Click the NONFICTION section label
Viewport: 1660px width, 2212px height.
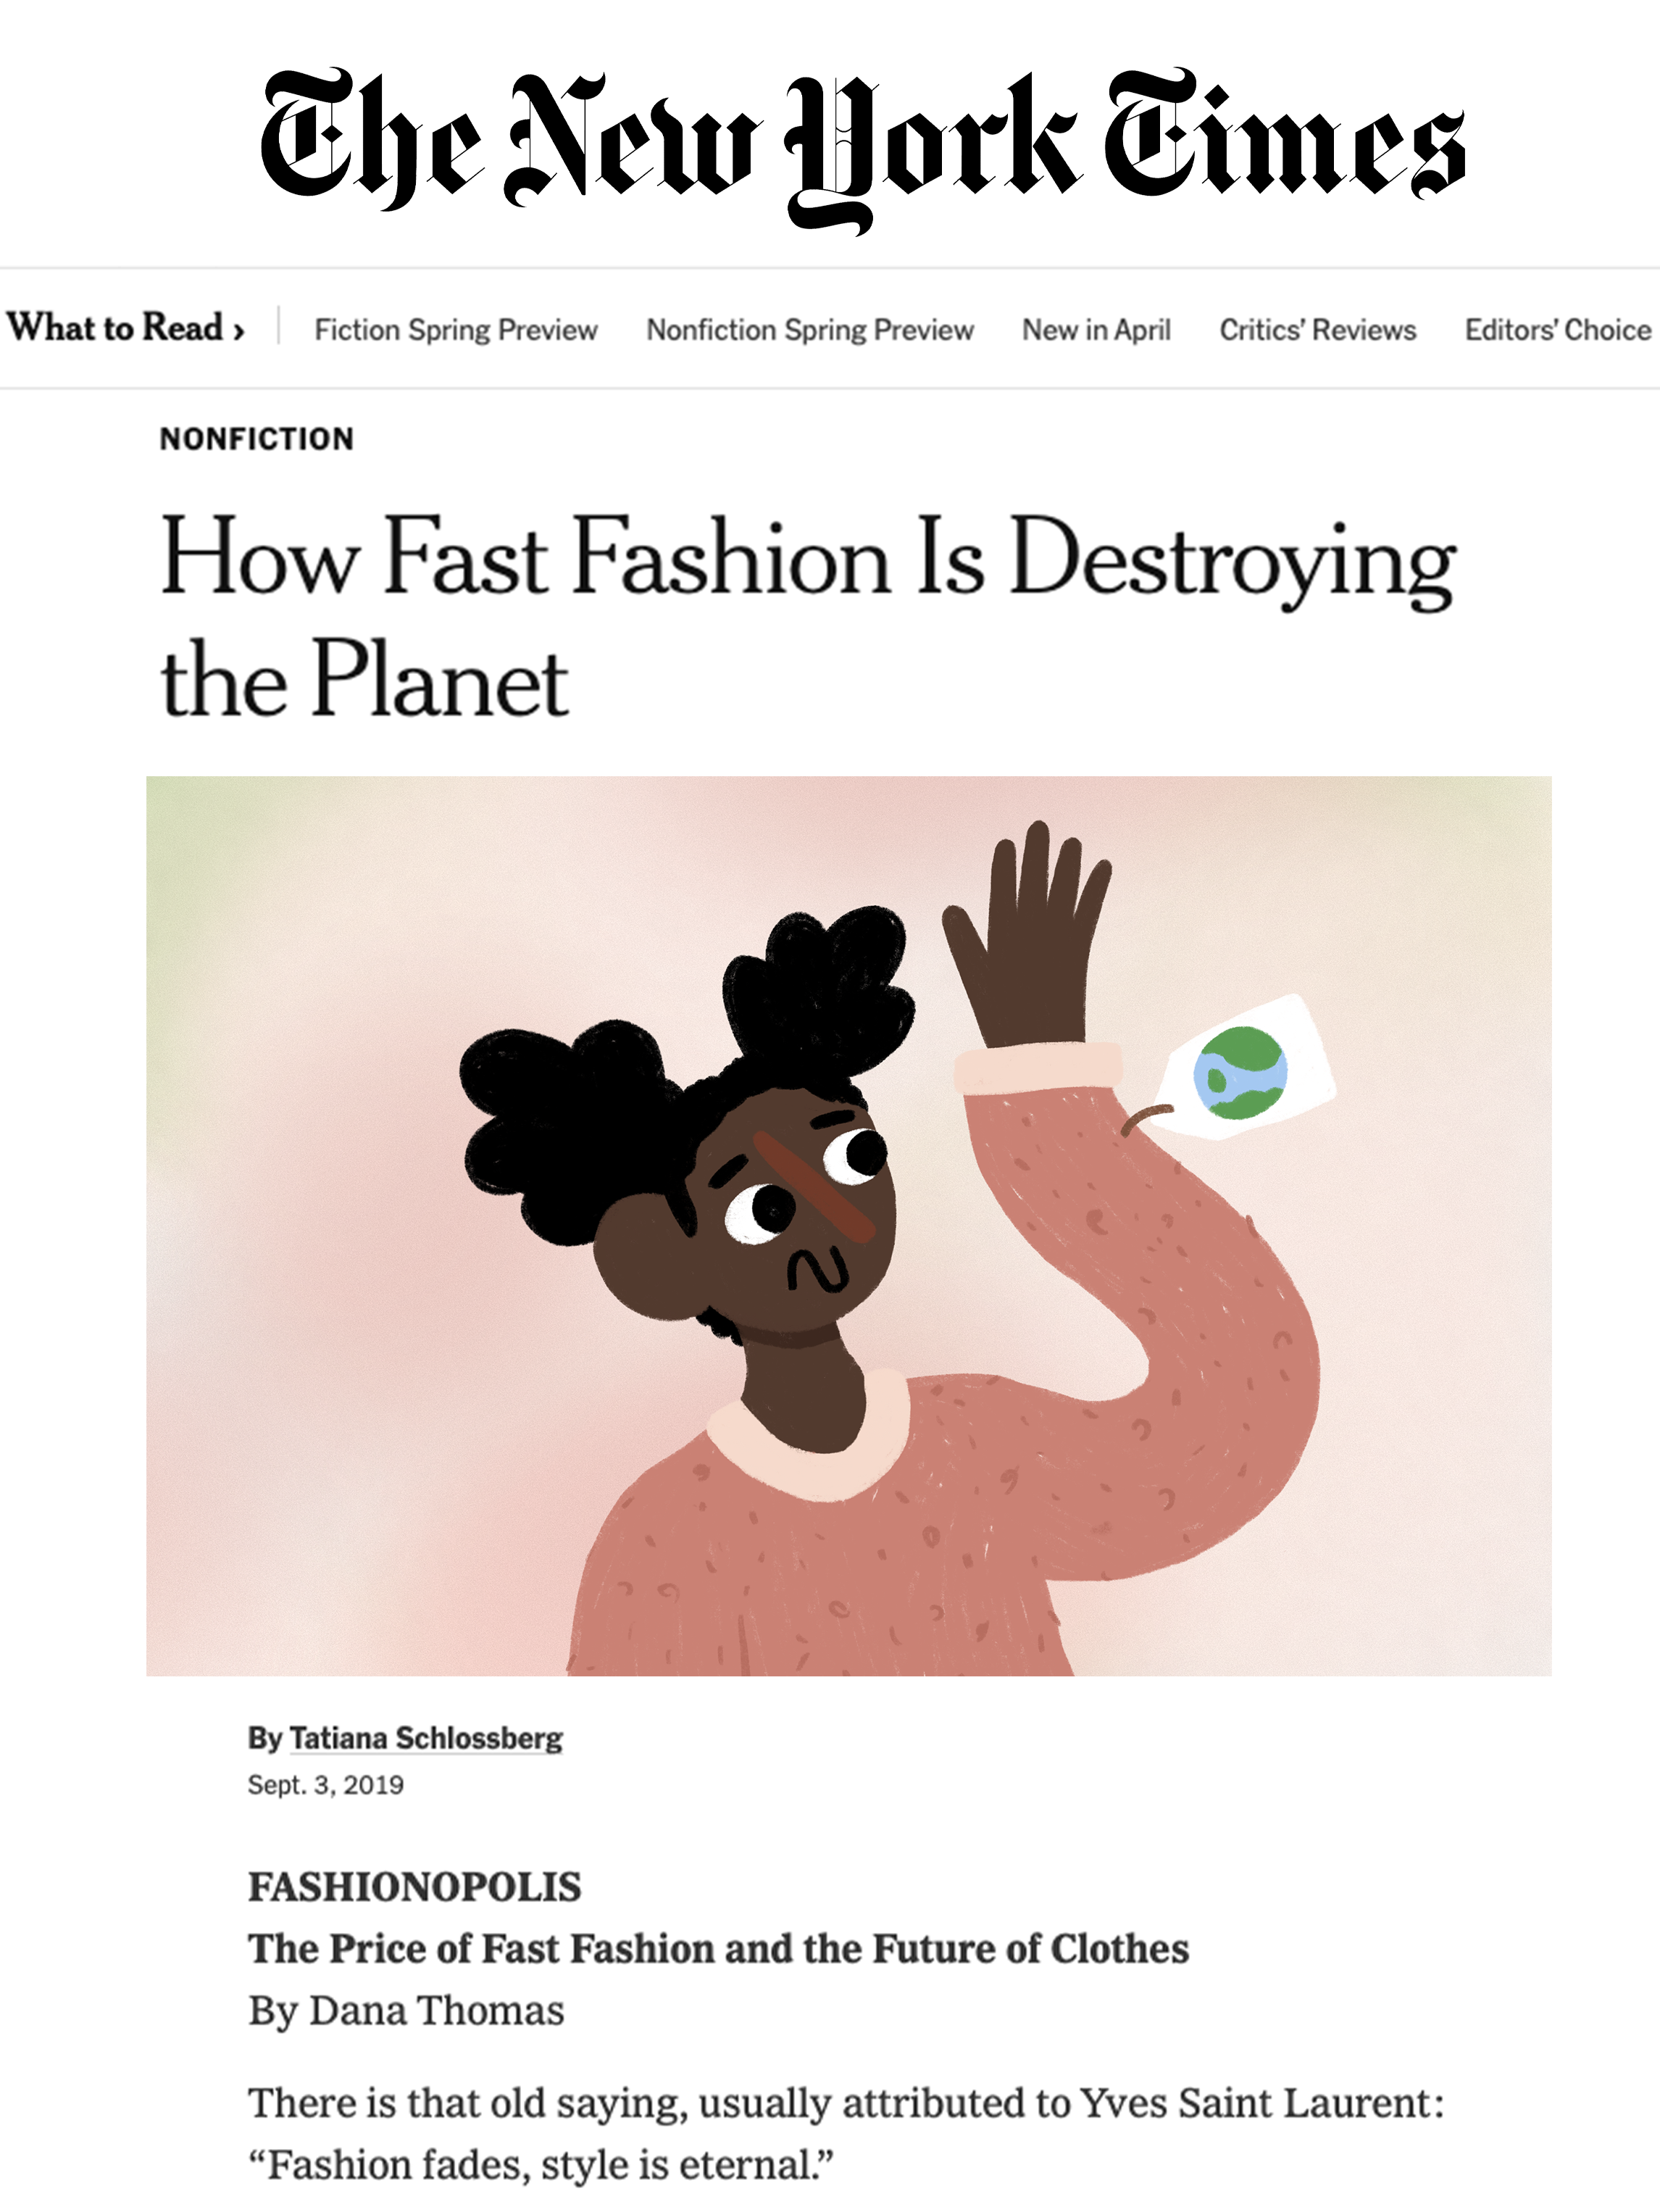[257, 439]
